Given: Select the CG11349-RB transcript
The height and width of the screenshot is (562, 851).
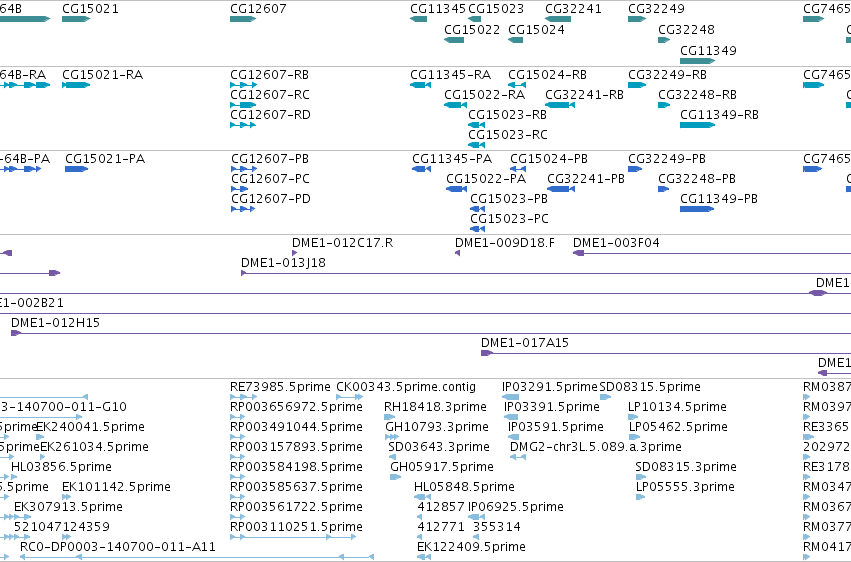Looking at the screenshot, I should 697,125.
